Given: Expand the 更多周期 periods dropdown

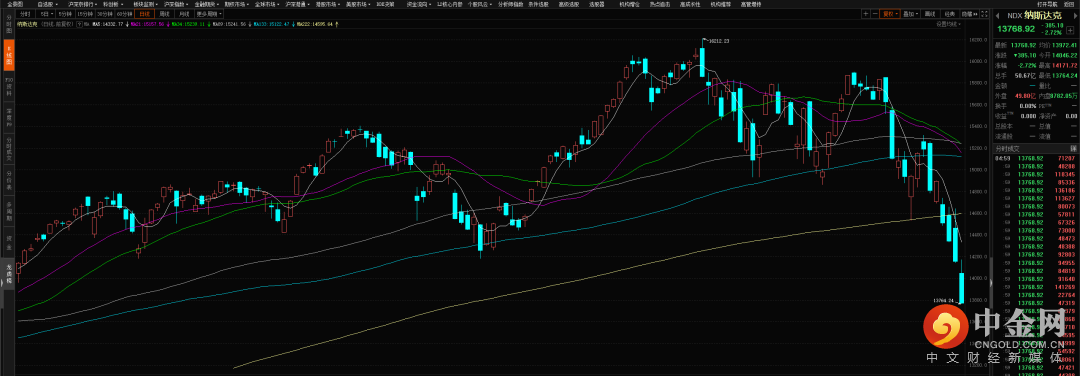Looking at the screenshot, I should [x=209, y=14].
